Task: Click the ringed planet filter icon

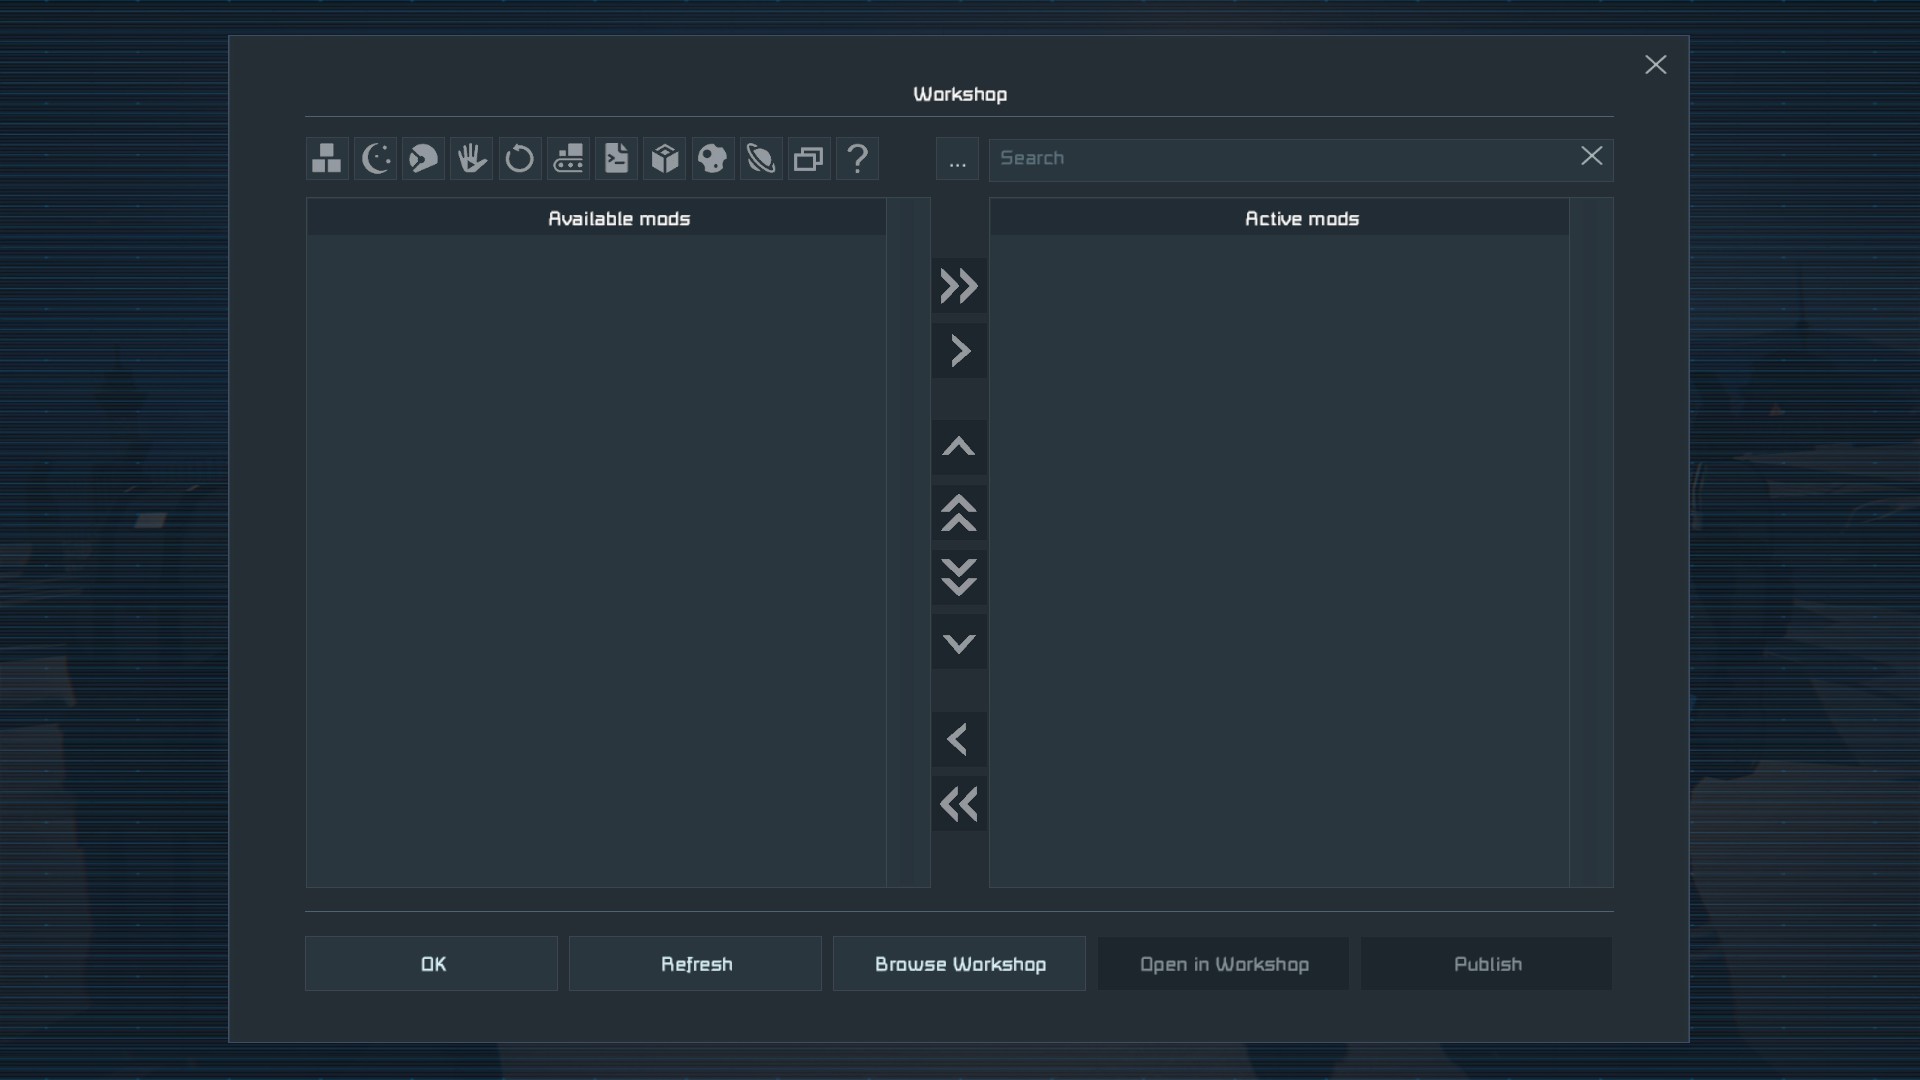Action: point(761,158)
